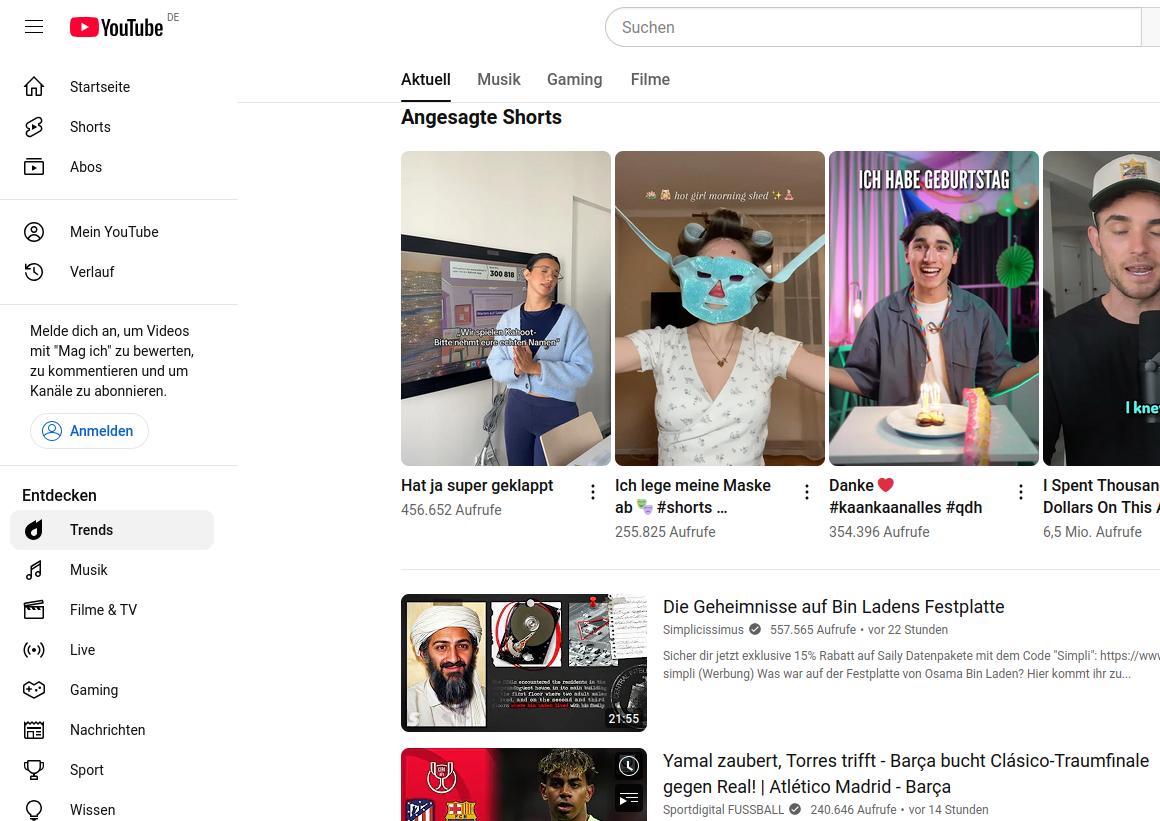The height and width of the screenshot is (821, 1160).
Task: Add Yamal video to queue
Action: (x=628, y=798)
